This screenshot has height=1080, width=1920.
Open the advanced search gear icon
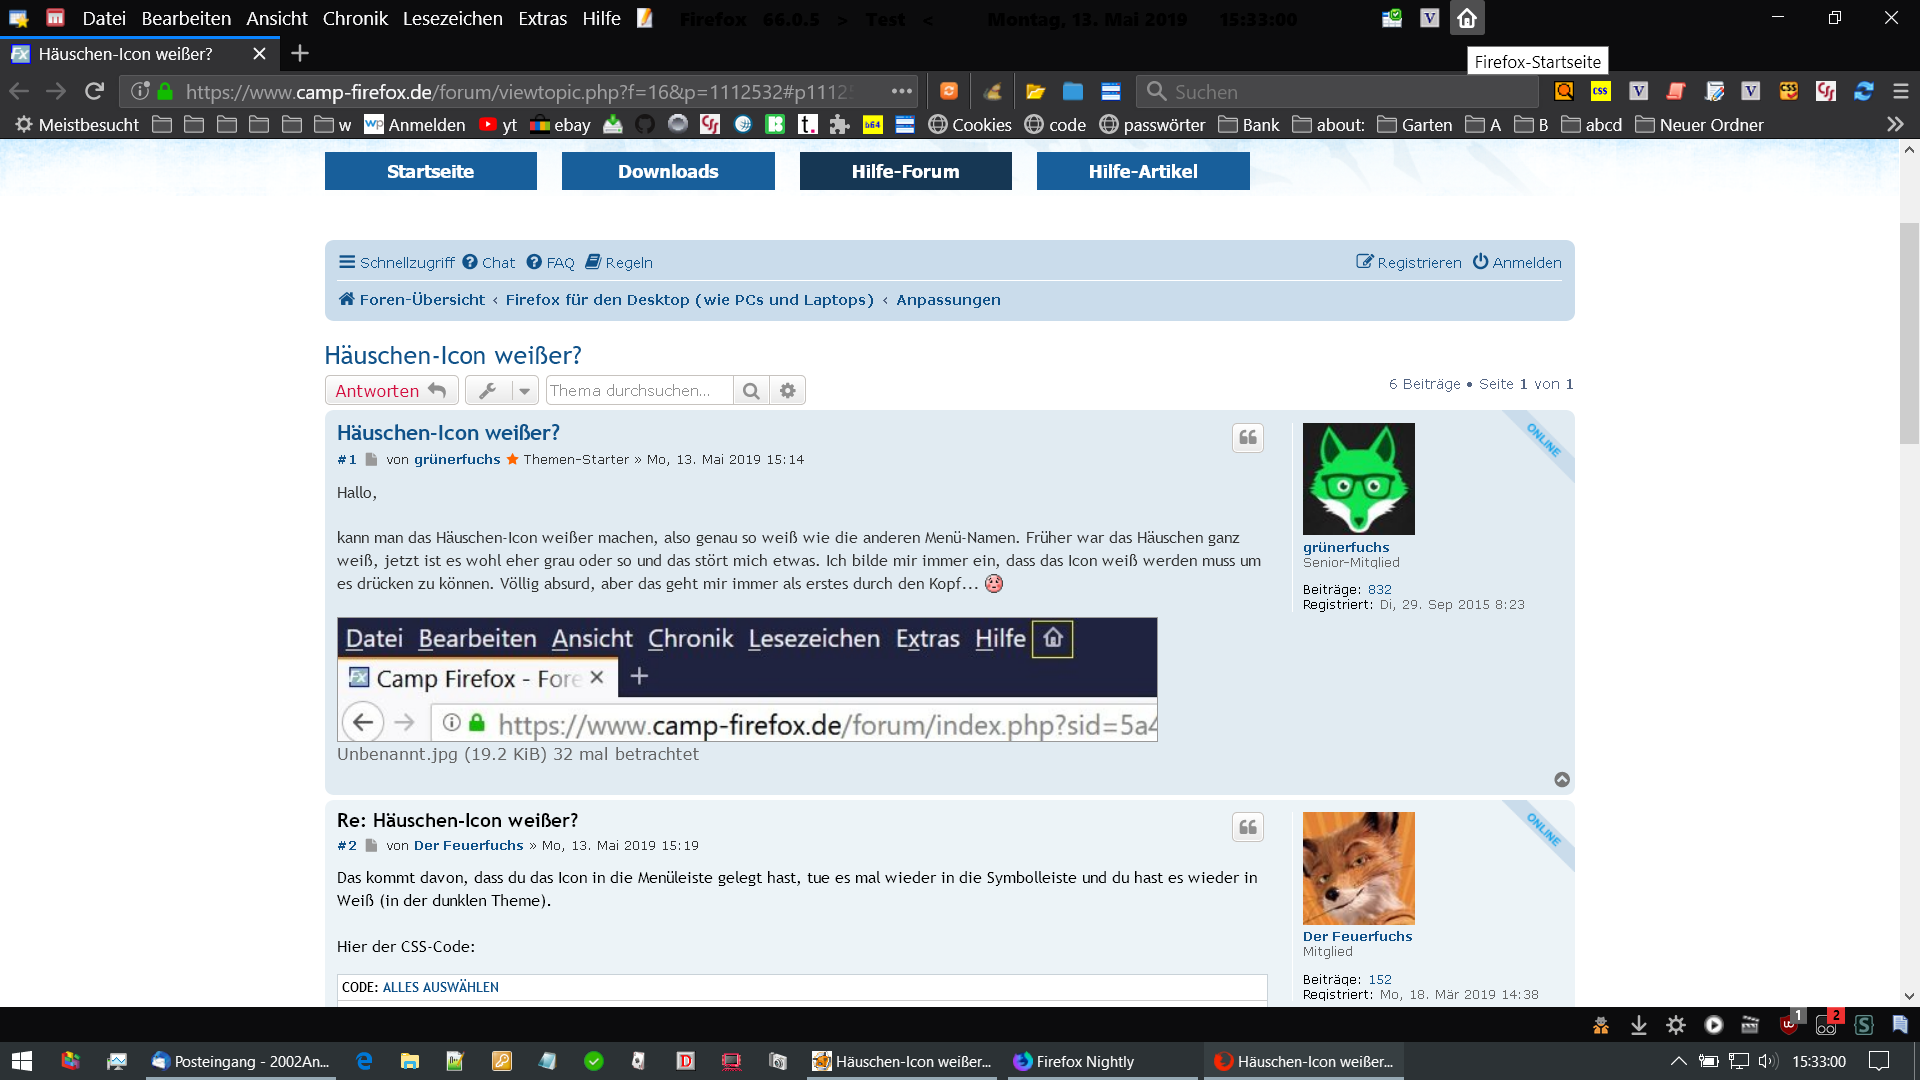pos(788,391)
